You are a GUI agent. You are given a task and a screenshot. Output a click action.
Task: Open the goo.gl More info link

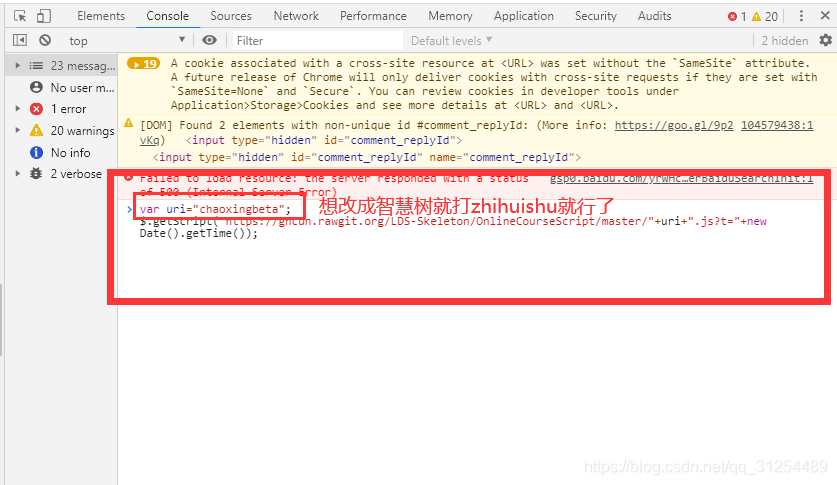[674, 125]
